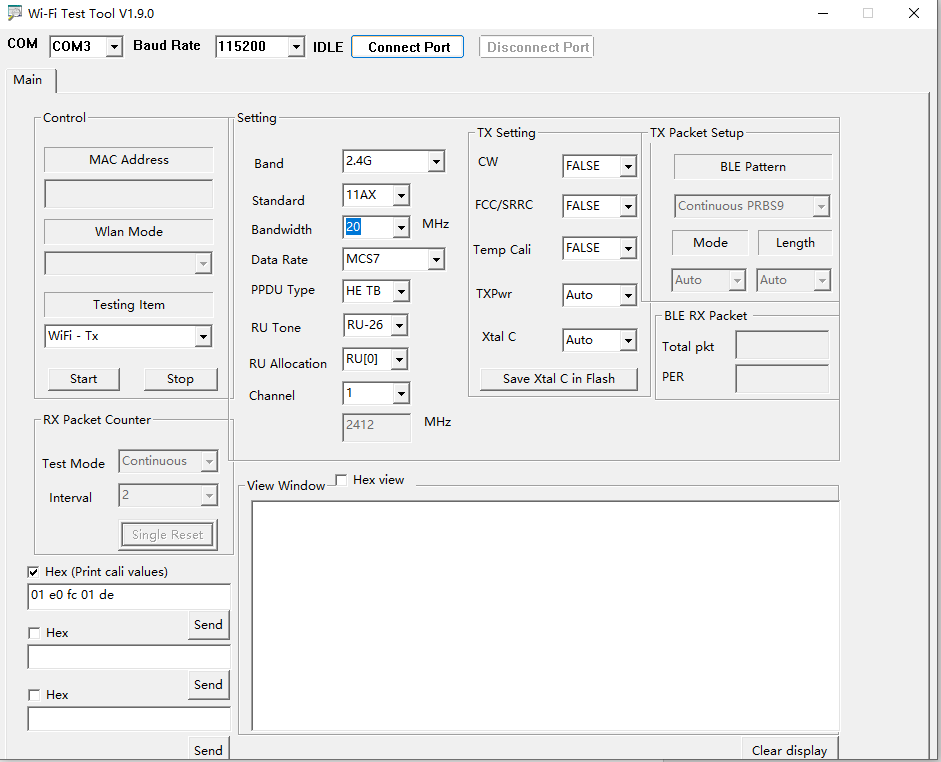
Task: Expand the CW FALSE dropdown
Action: [x=628, y=167]
